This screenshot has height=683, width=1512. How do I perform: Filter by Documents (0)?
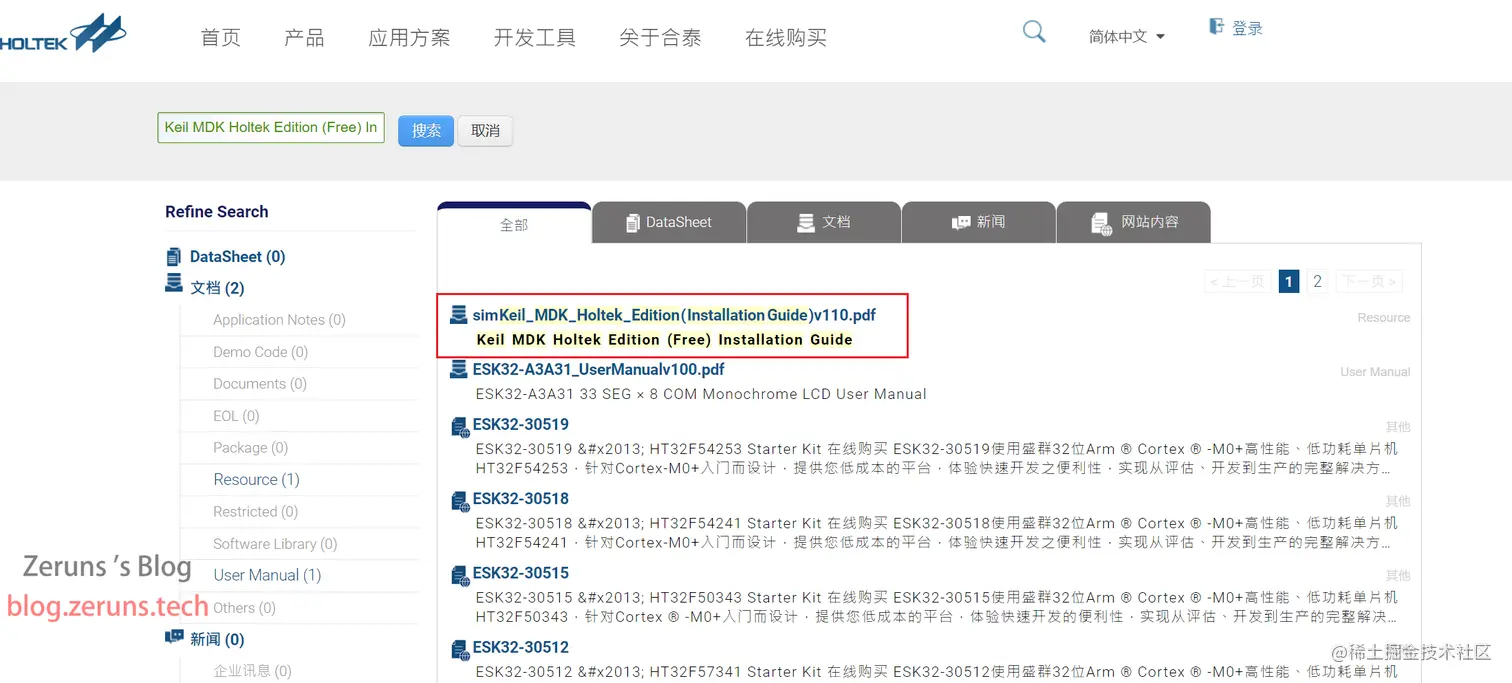tap(260, 384)
